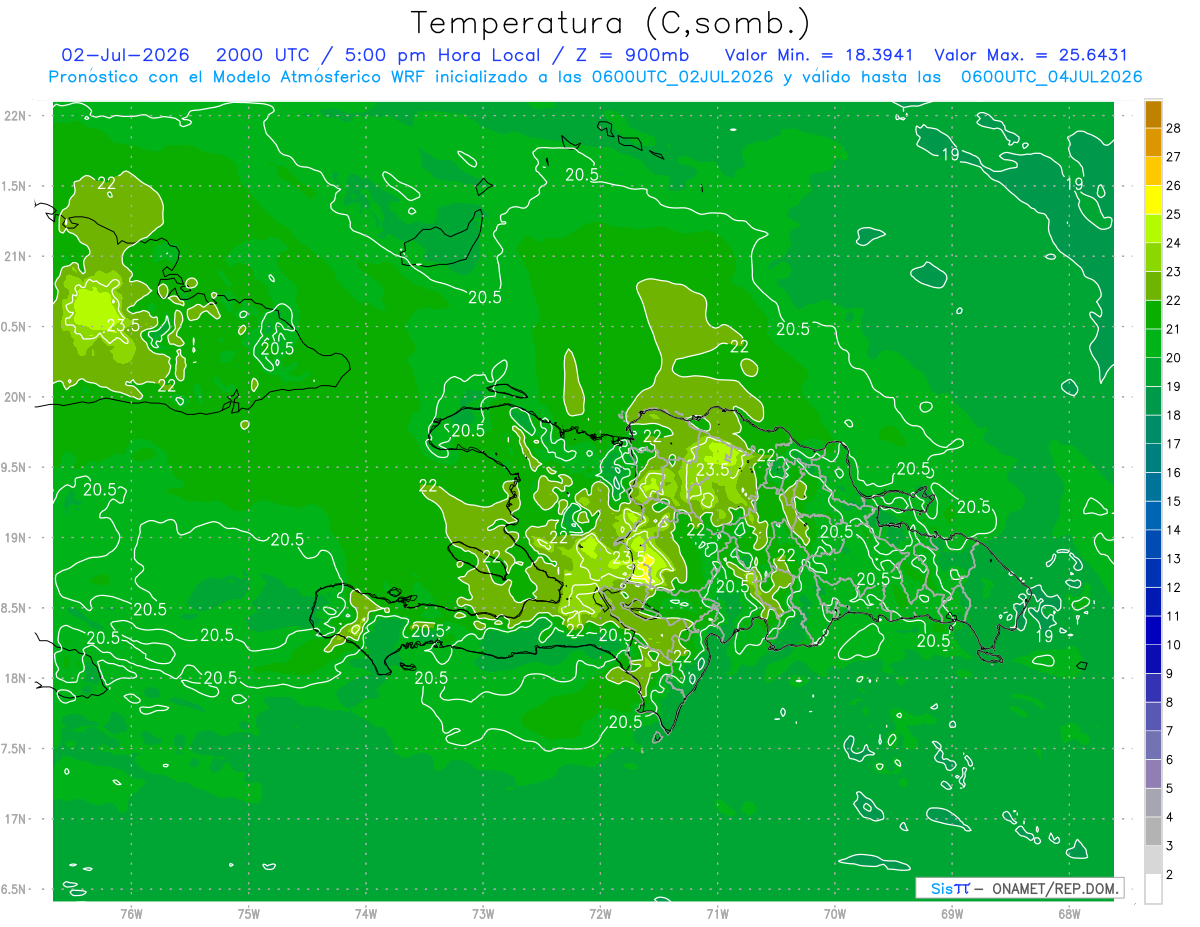Click the Valor Max. = 25.6431 text
1200x927 pixels.
(1031, 55)
